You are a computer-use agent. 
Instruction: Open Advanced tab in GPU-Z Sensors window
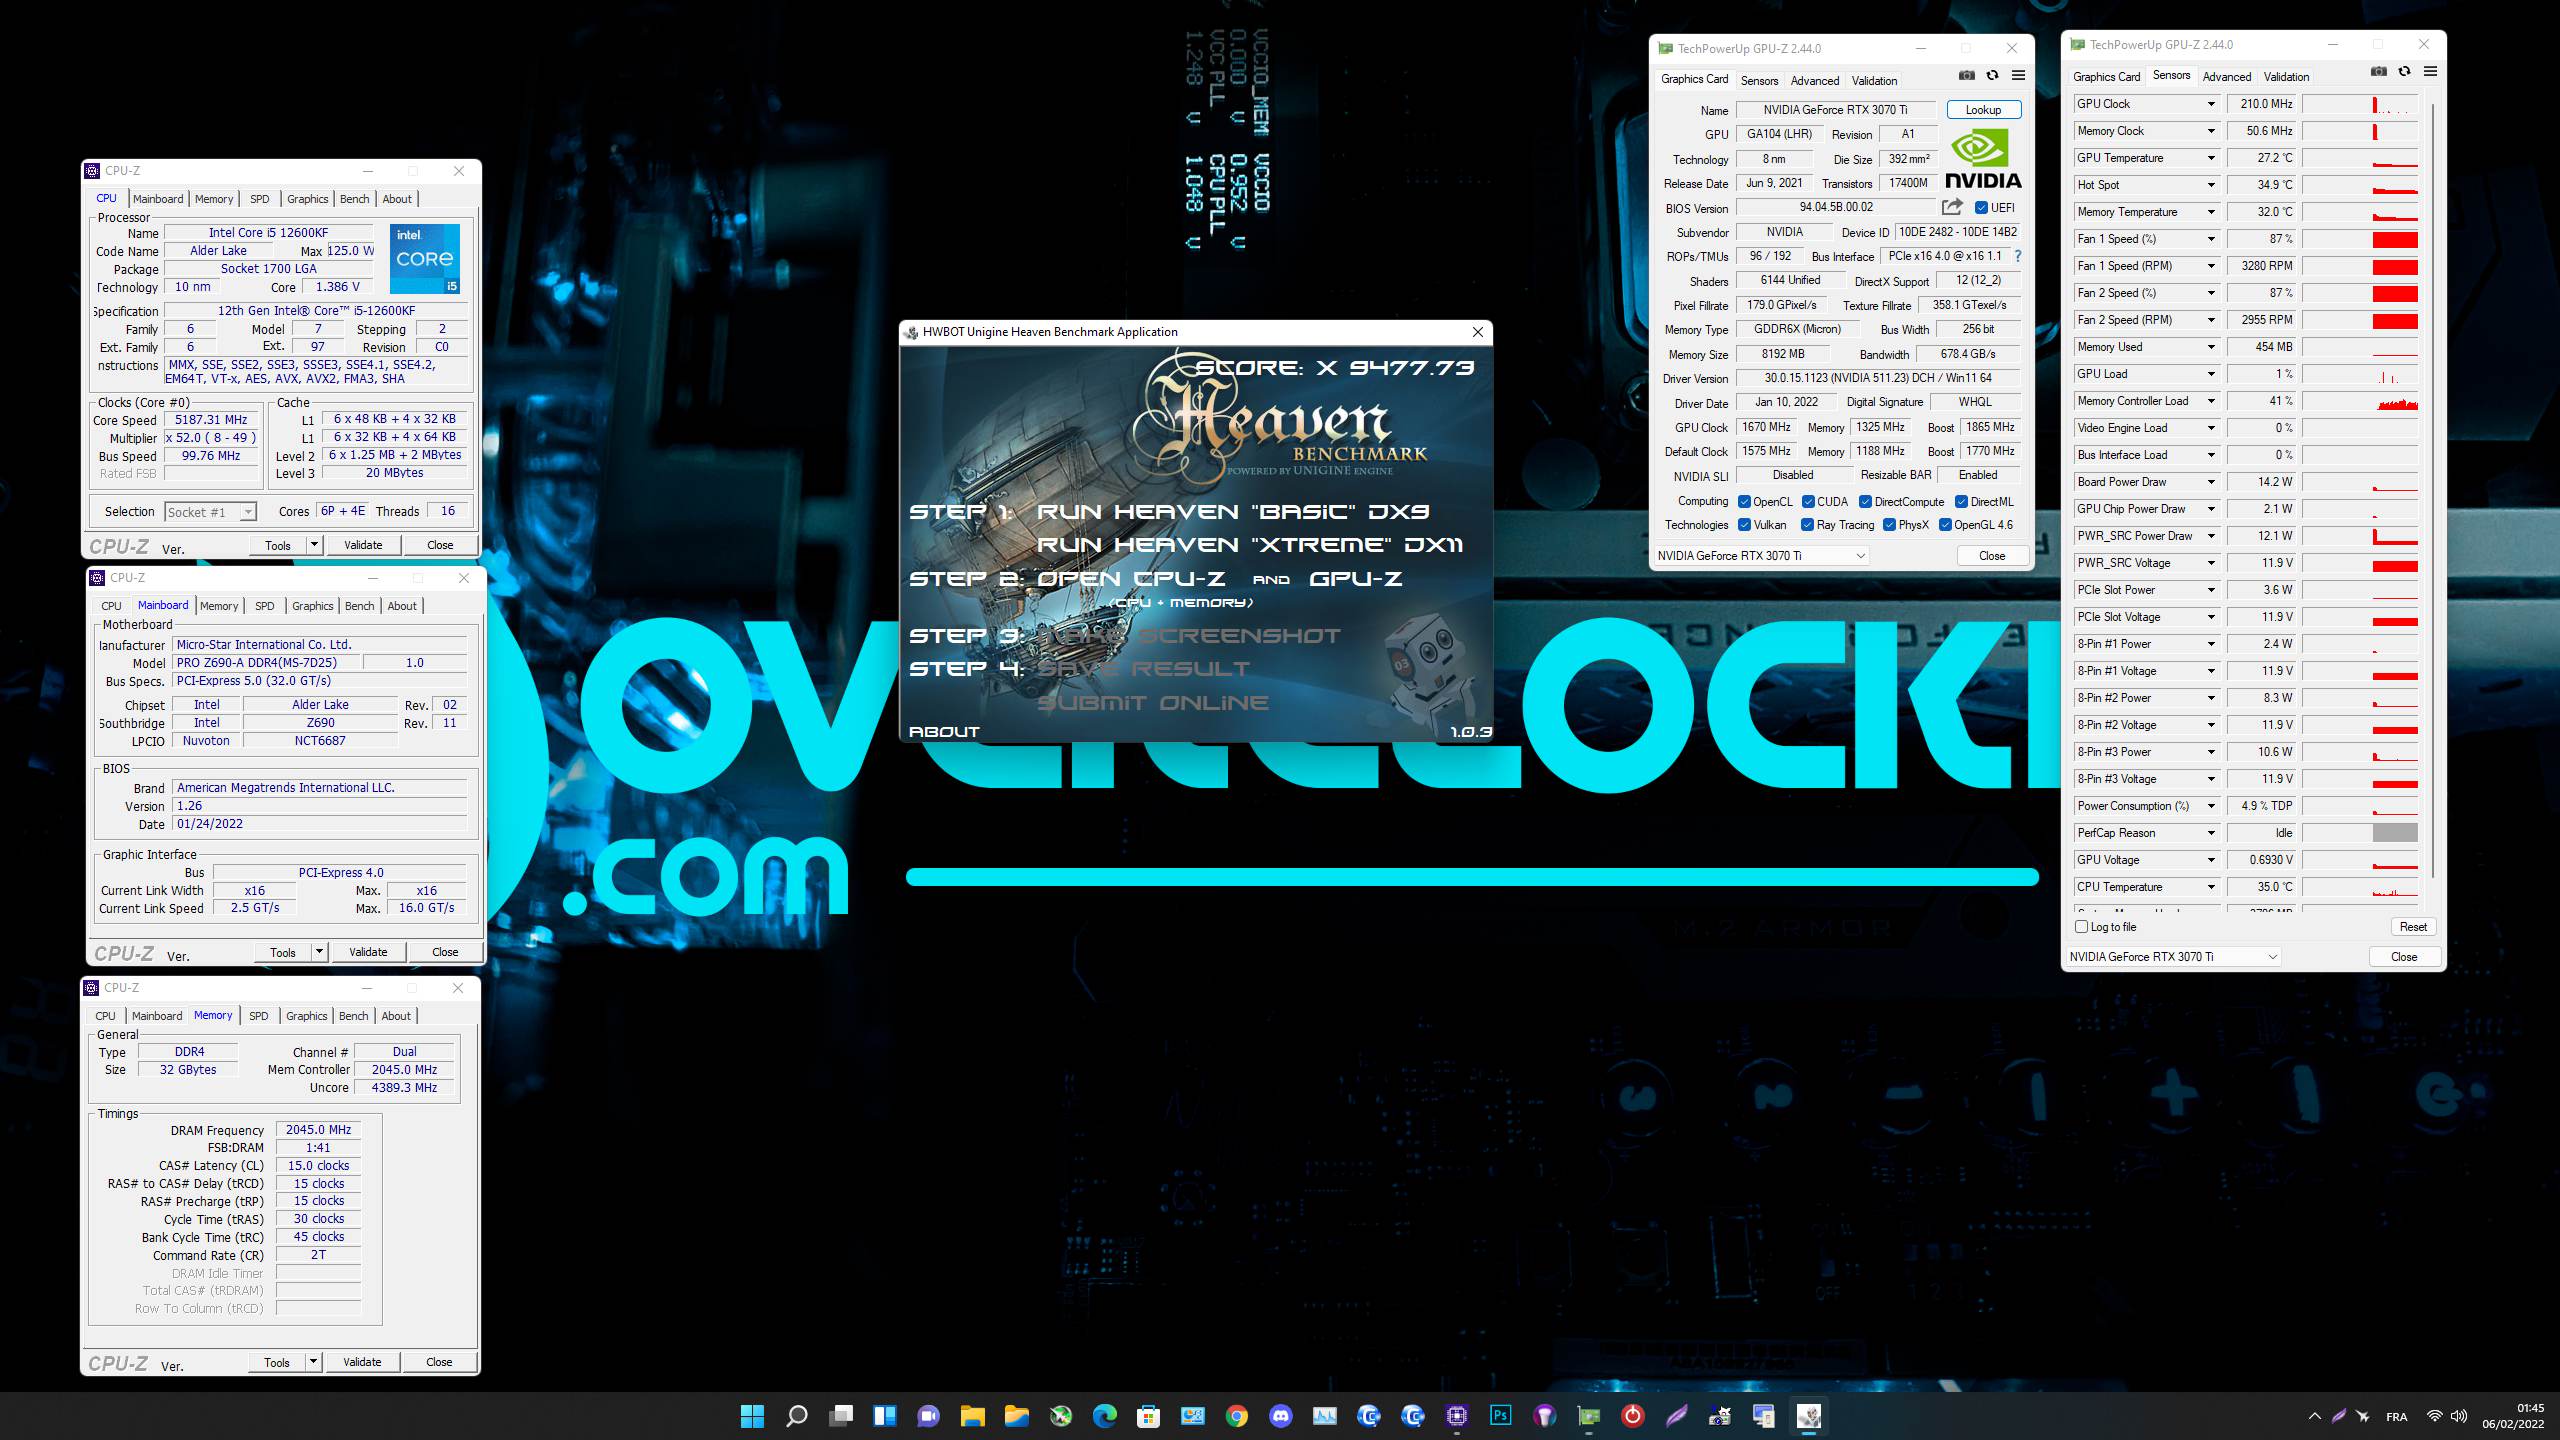point(2227,77)
